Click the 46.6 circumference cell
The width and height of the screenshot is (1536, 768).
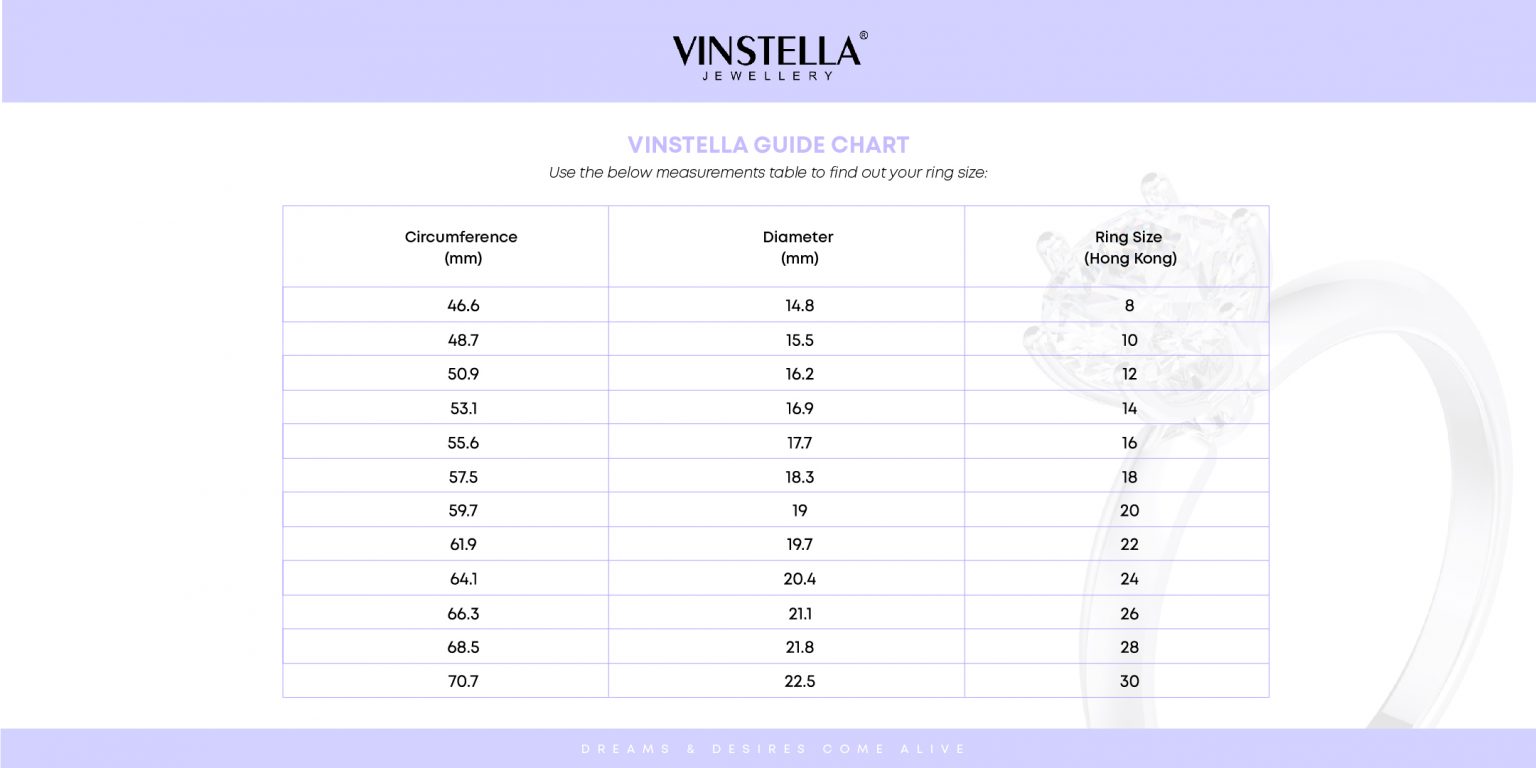[x=463, y=306]
